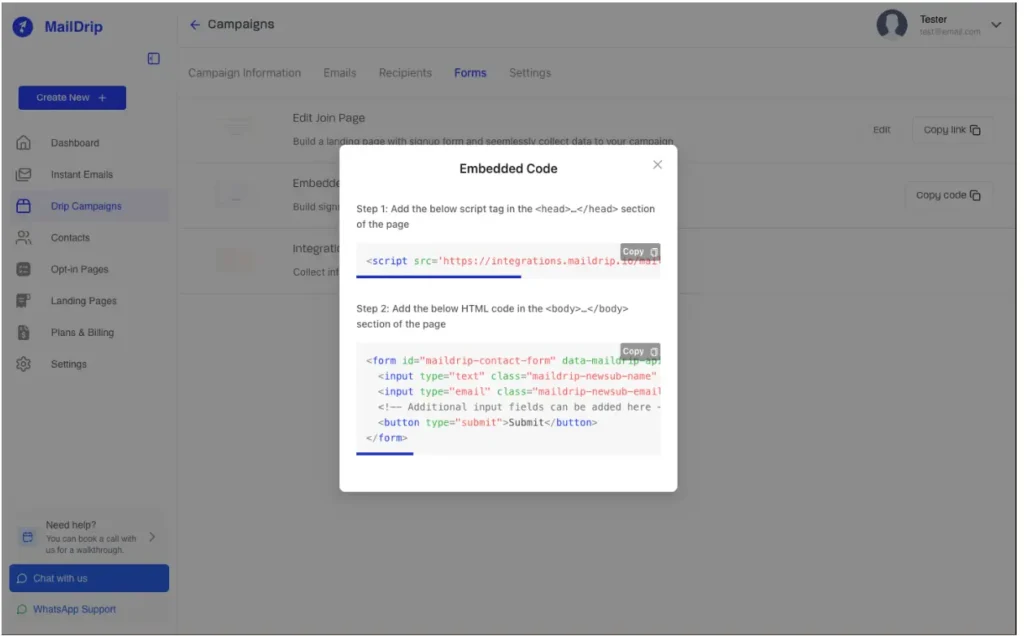Screen dimensions: 1024x636
Task: Click the Landing Pages icon
Action: pyautogui.click(x=24, y=300)
